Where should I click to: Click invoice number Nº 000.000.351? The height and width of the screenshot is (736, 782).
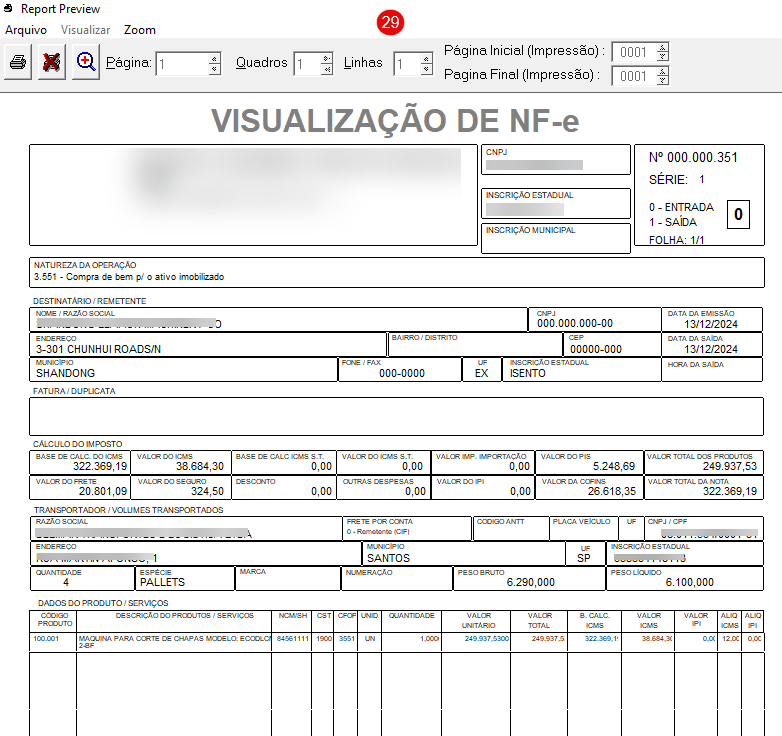click(x=693, y=158)
